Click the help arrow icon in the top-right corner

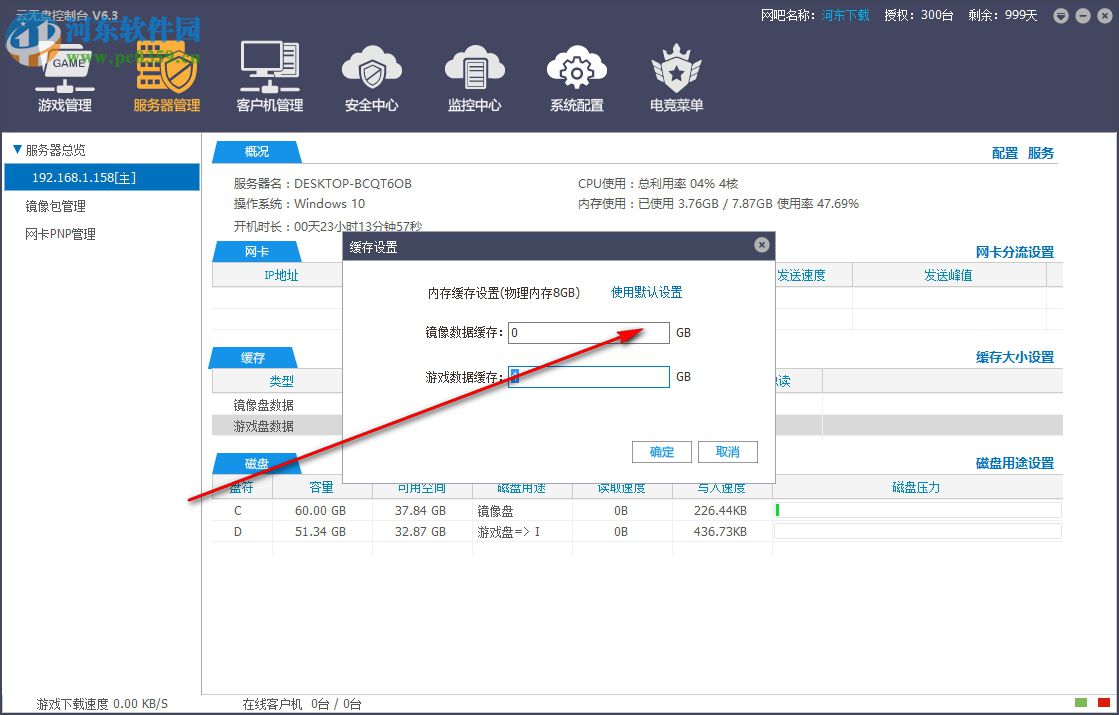[x=1061, y=15]
